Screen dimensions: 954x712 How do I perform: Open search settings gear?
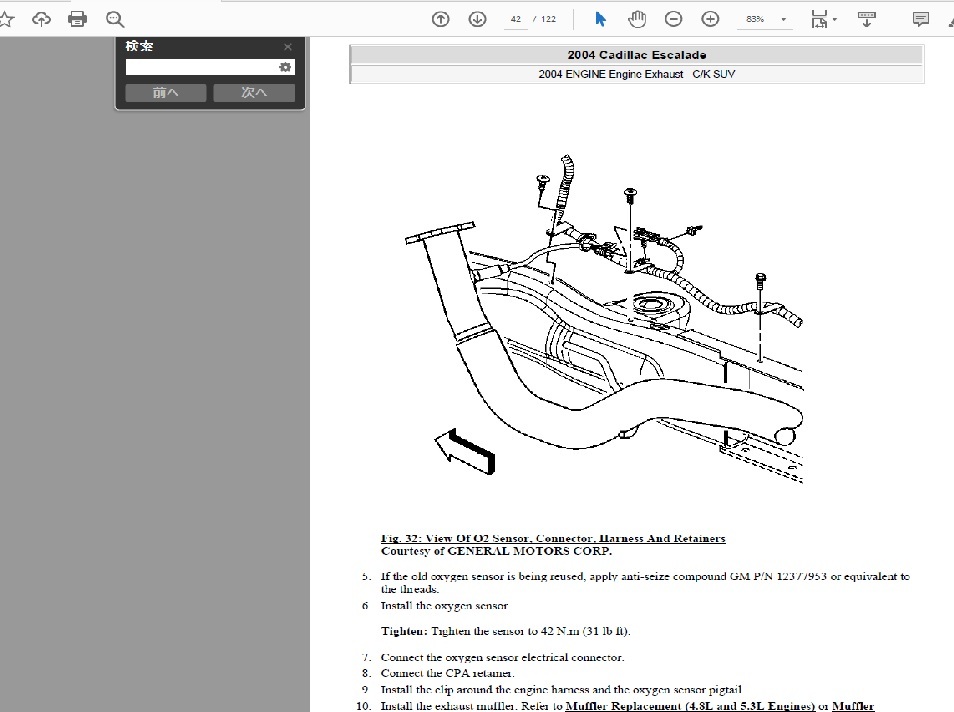pyautogui.click(x=285, y=67)
